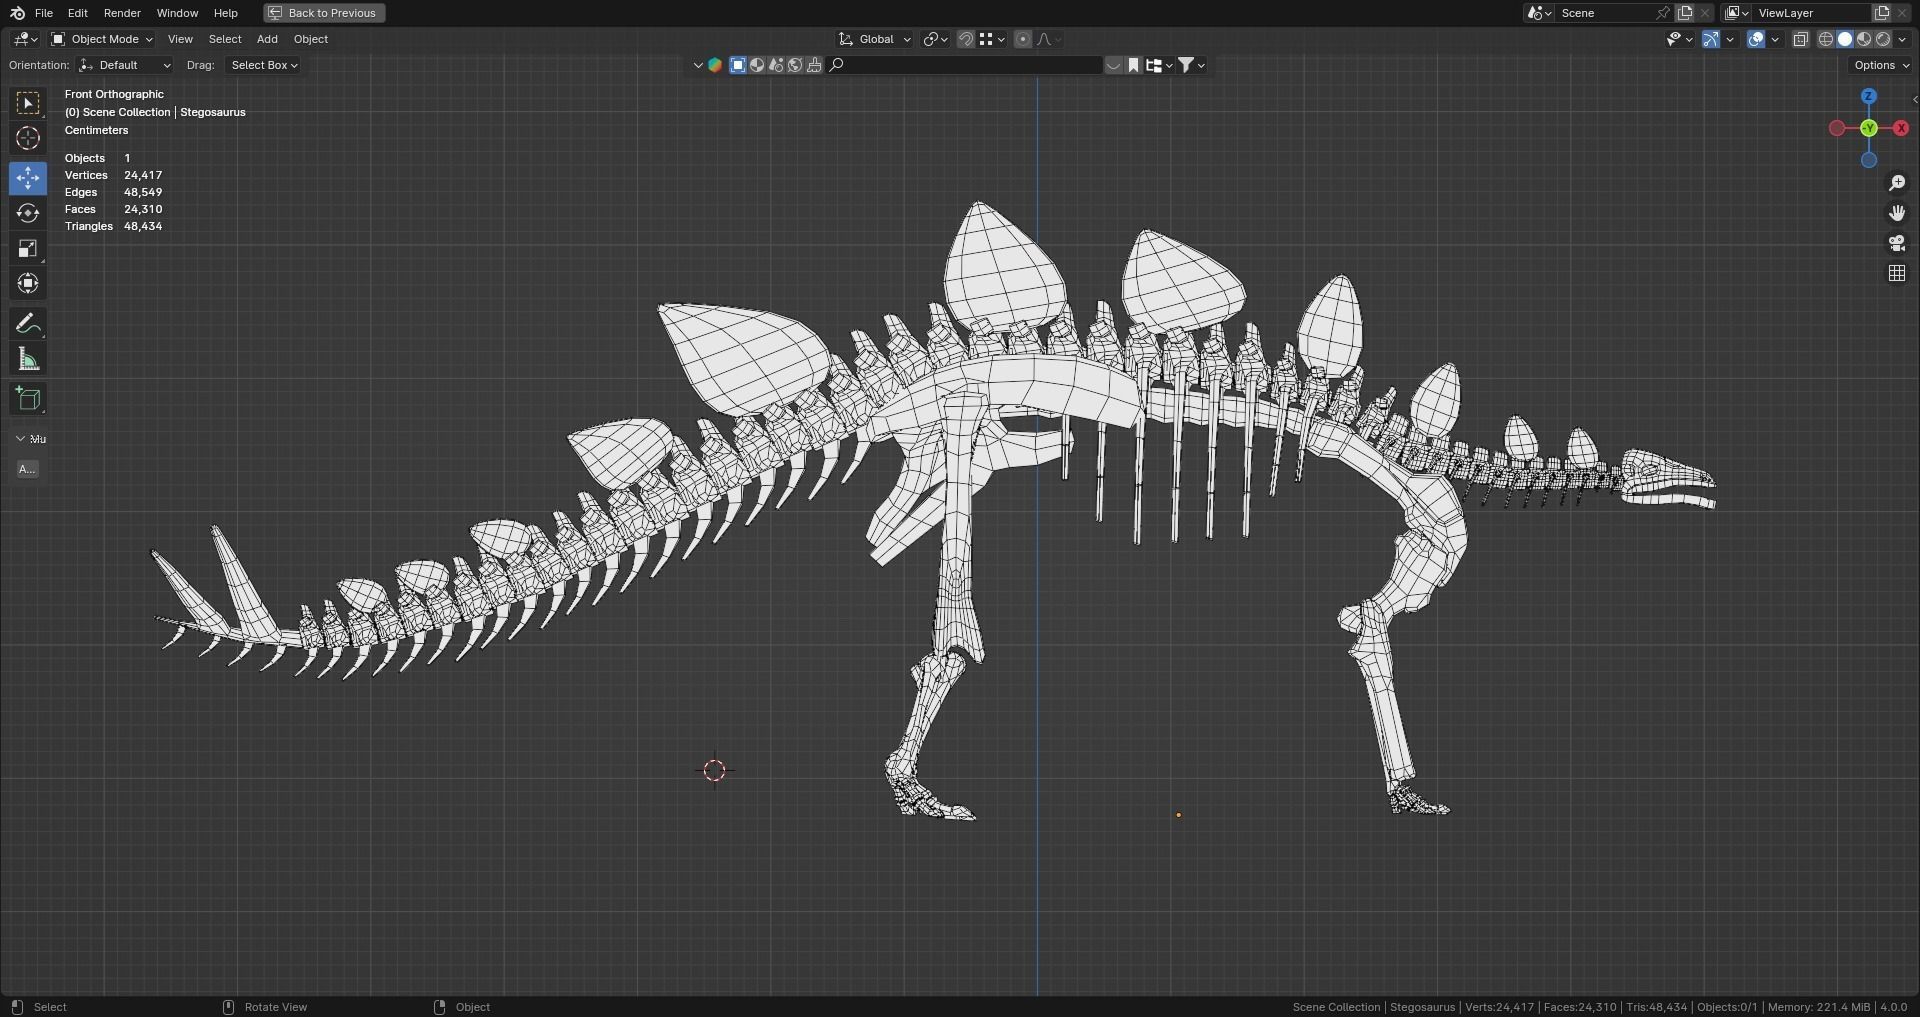Switch perspective/orthographic with the grid icon

point(1897,273)
